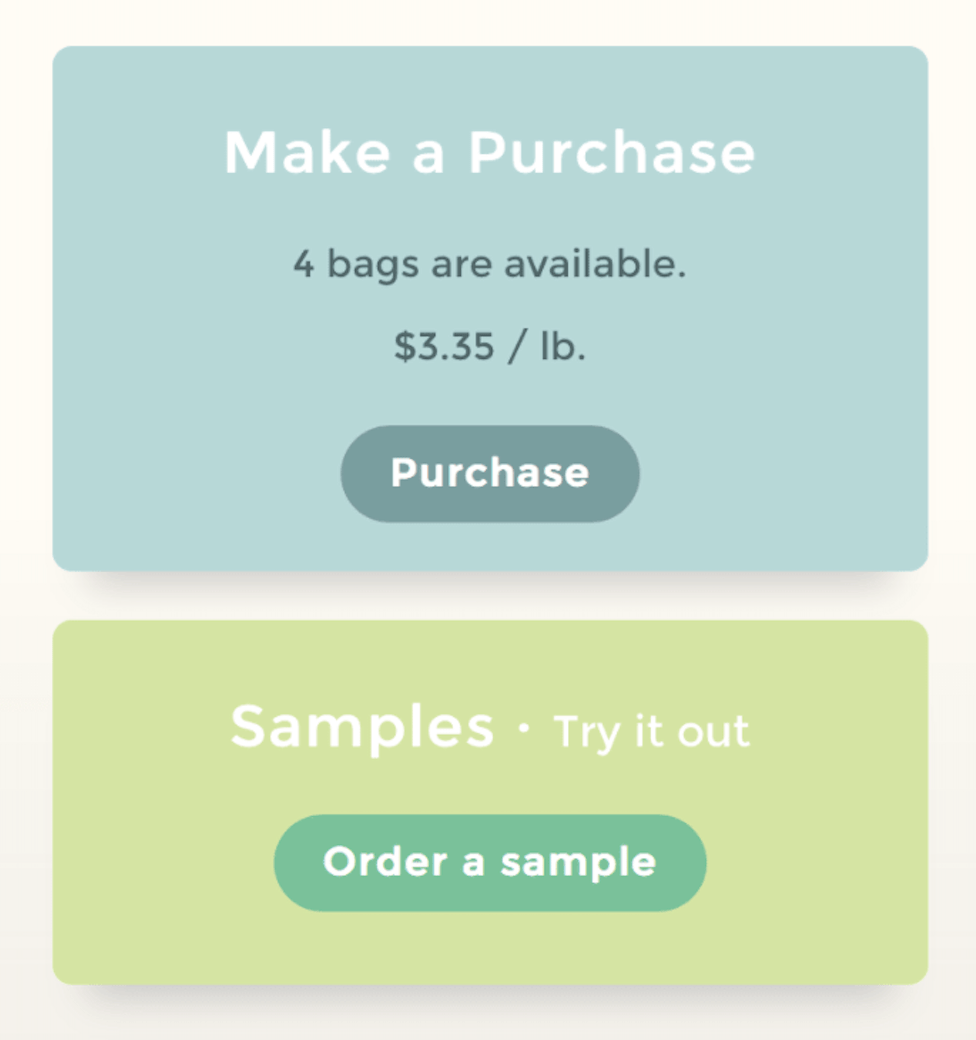Click 'Purchase' word in the card title
Image resolution: width=976 pixels, height=1040 pixels.
(612, 153)
